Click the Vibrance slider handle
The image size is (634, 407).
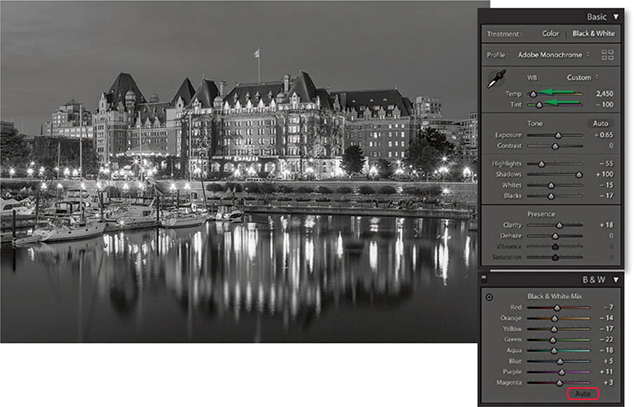coord(555,247)
